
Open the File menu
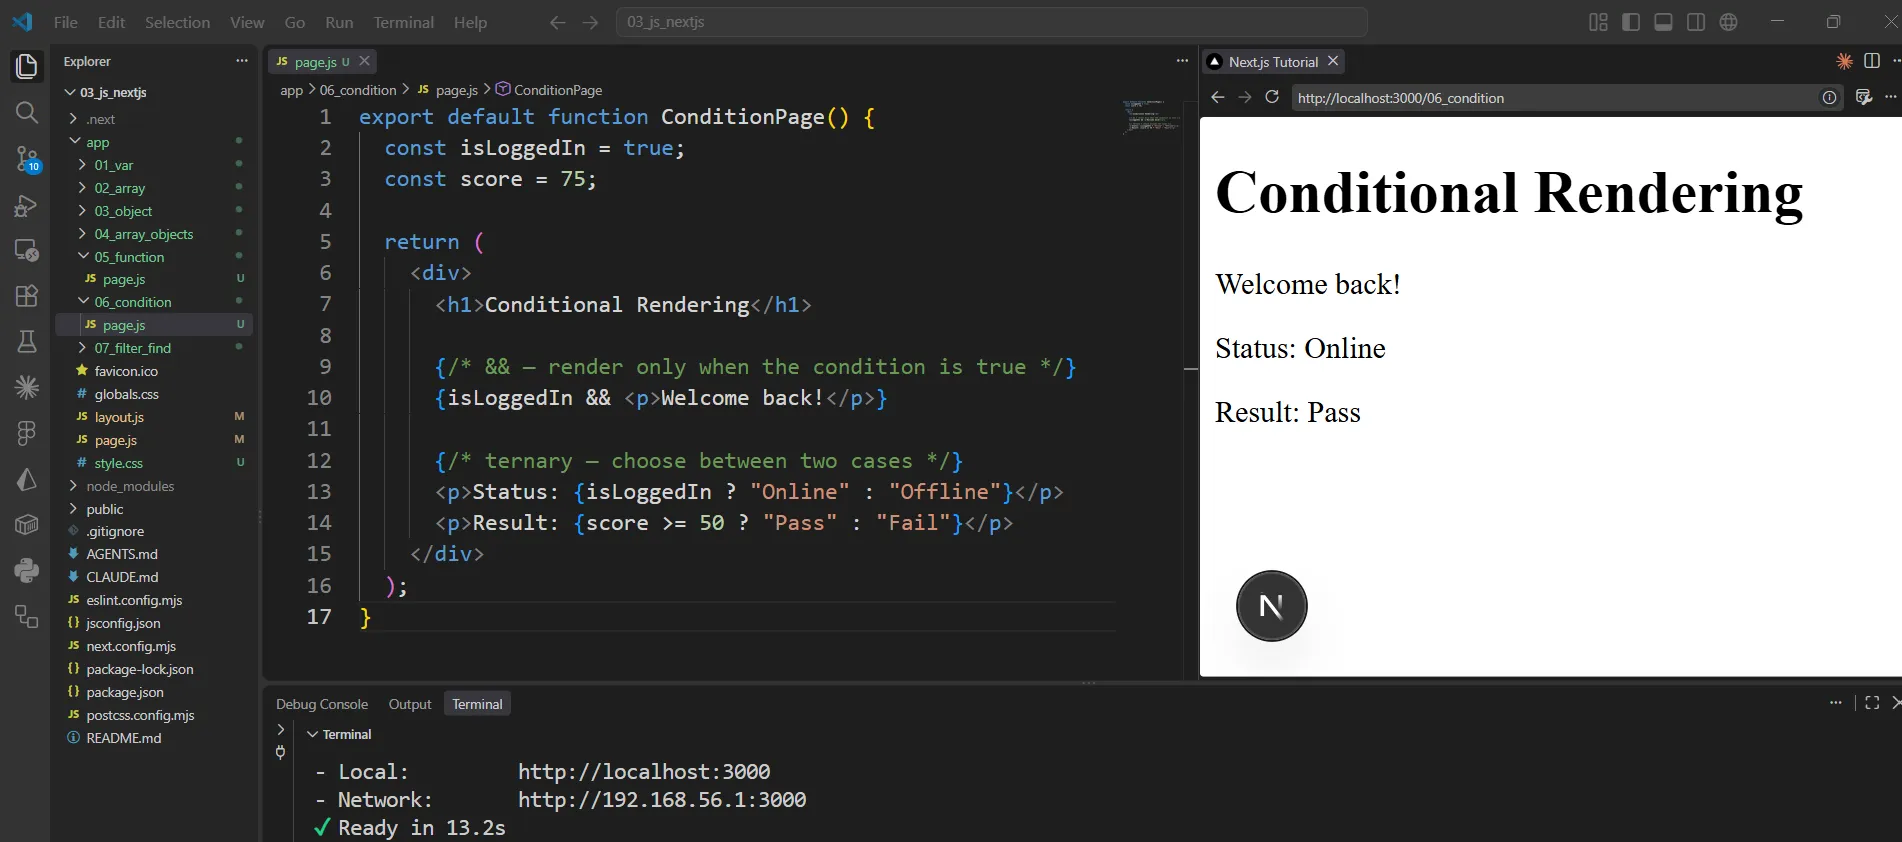click(x=65, y=22)
